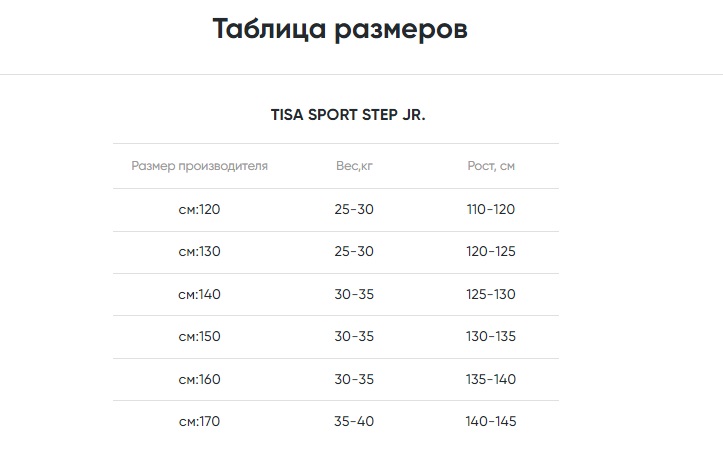
Task: Click the 135-140 height value
Action: pos(491,379)
